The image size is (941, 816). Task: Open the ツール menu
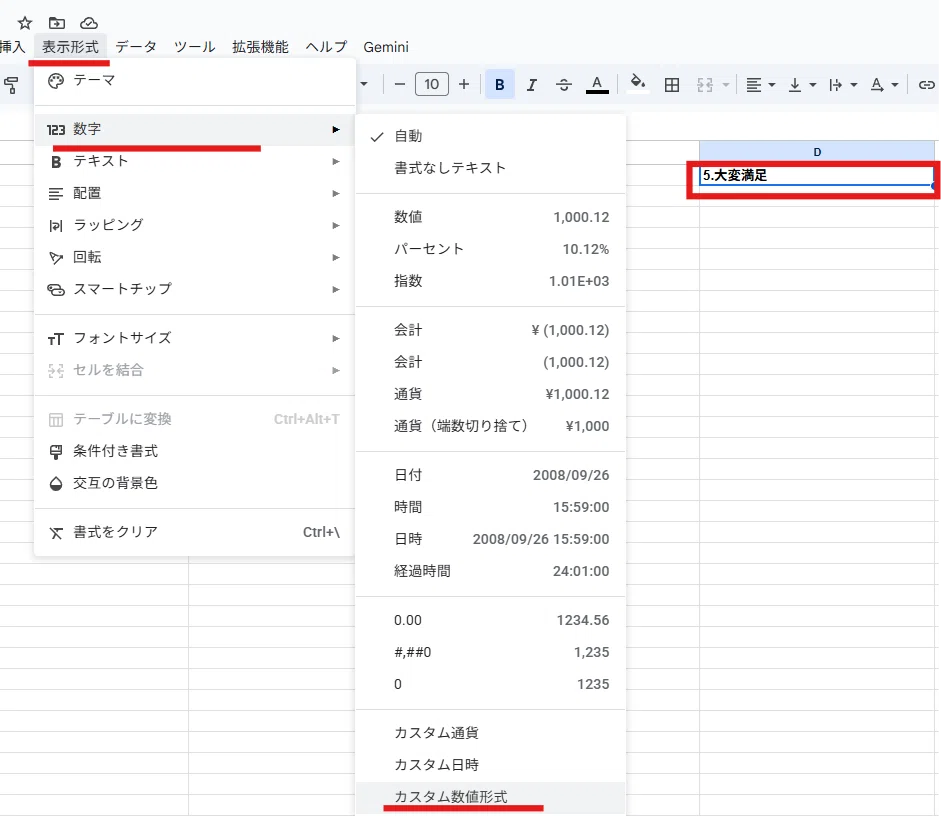coord(194,47)
